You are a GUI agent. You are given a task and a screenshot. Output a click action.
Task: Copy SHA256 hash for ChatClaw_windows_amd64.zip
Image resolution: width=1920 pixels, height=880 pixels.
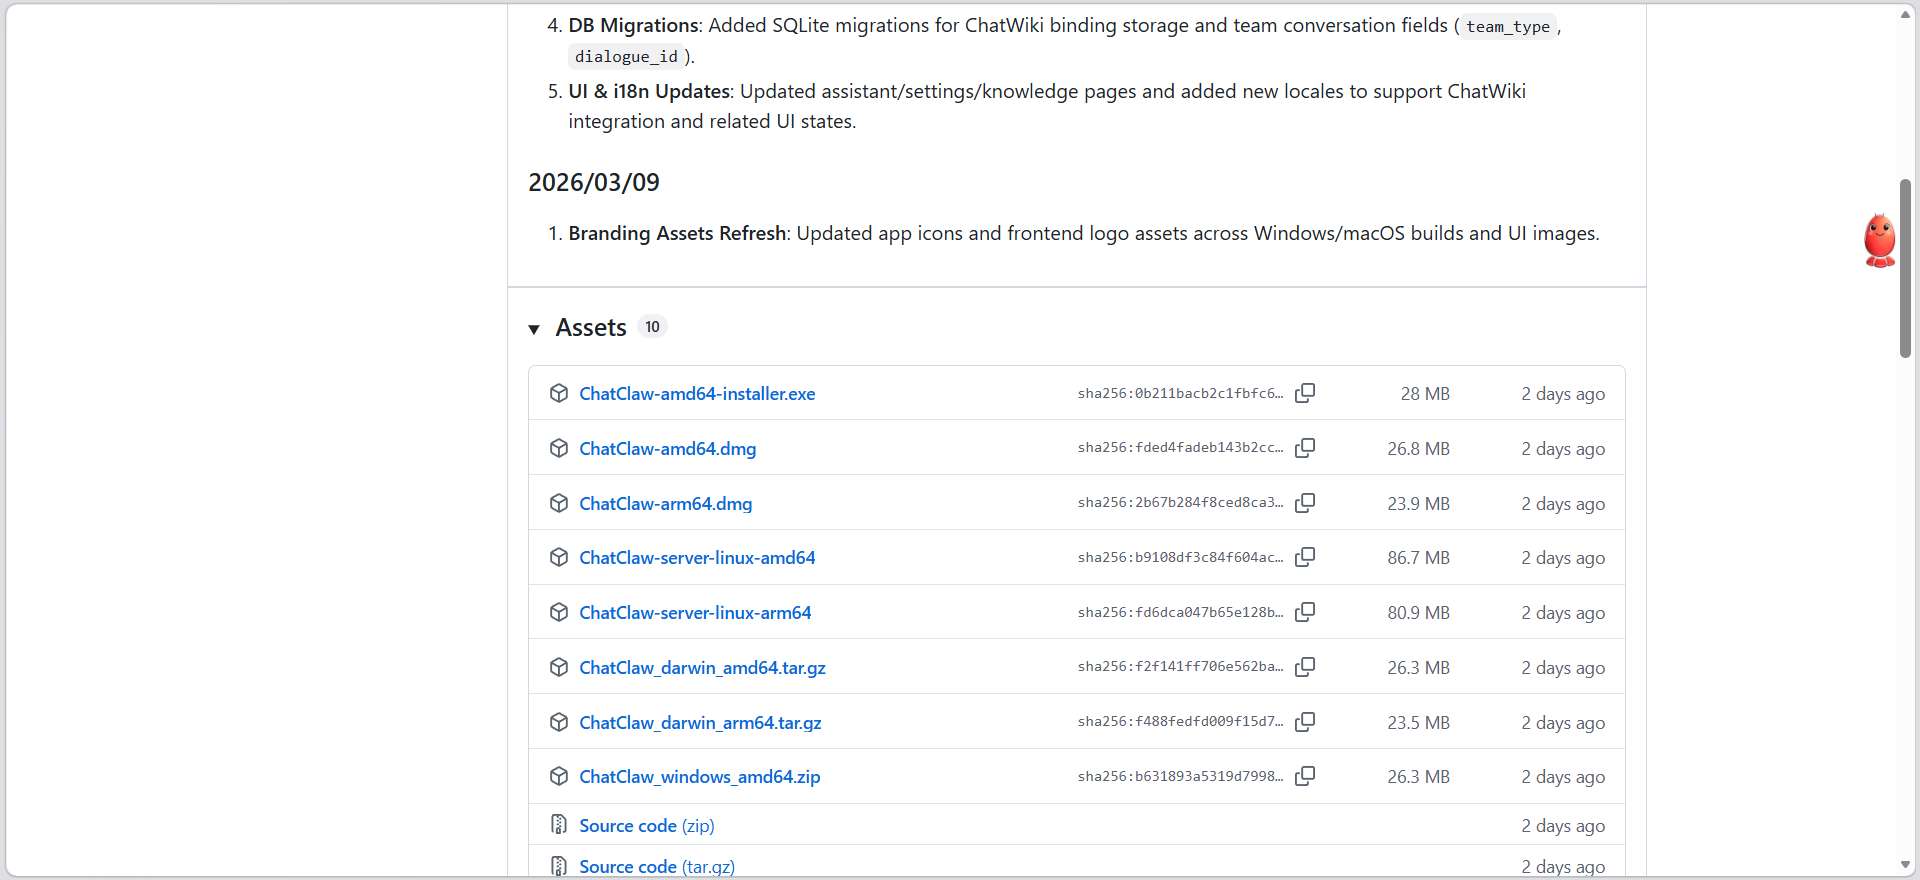[x=1305, y=776]
